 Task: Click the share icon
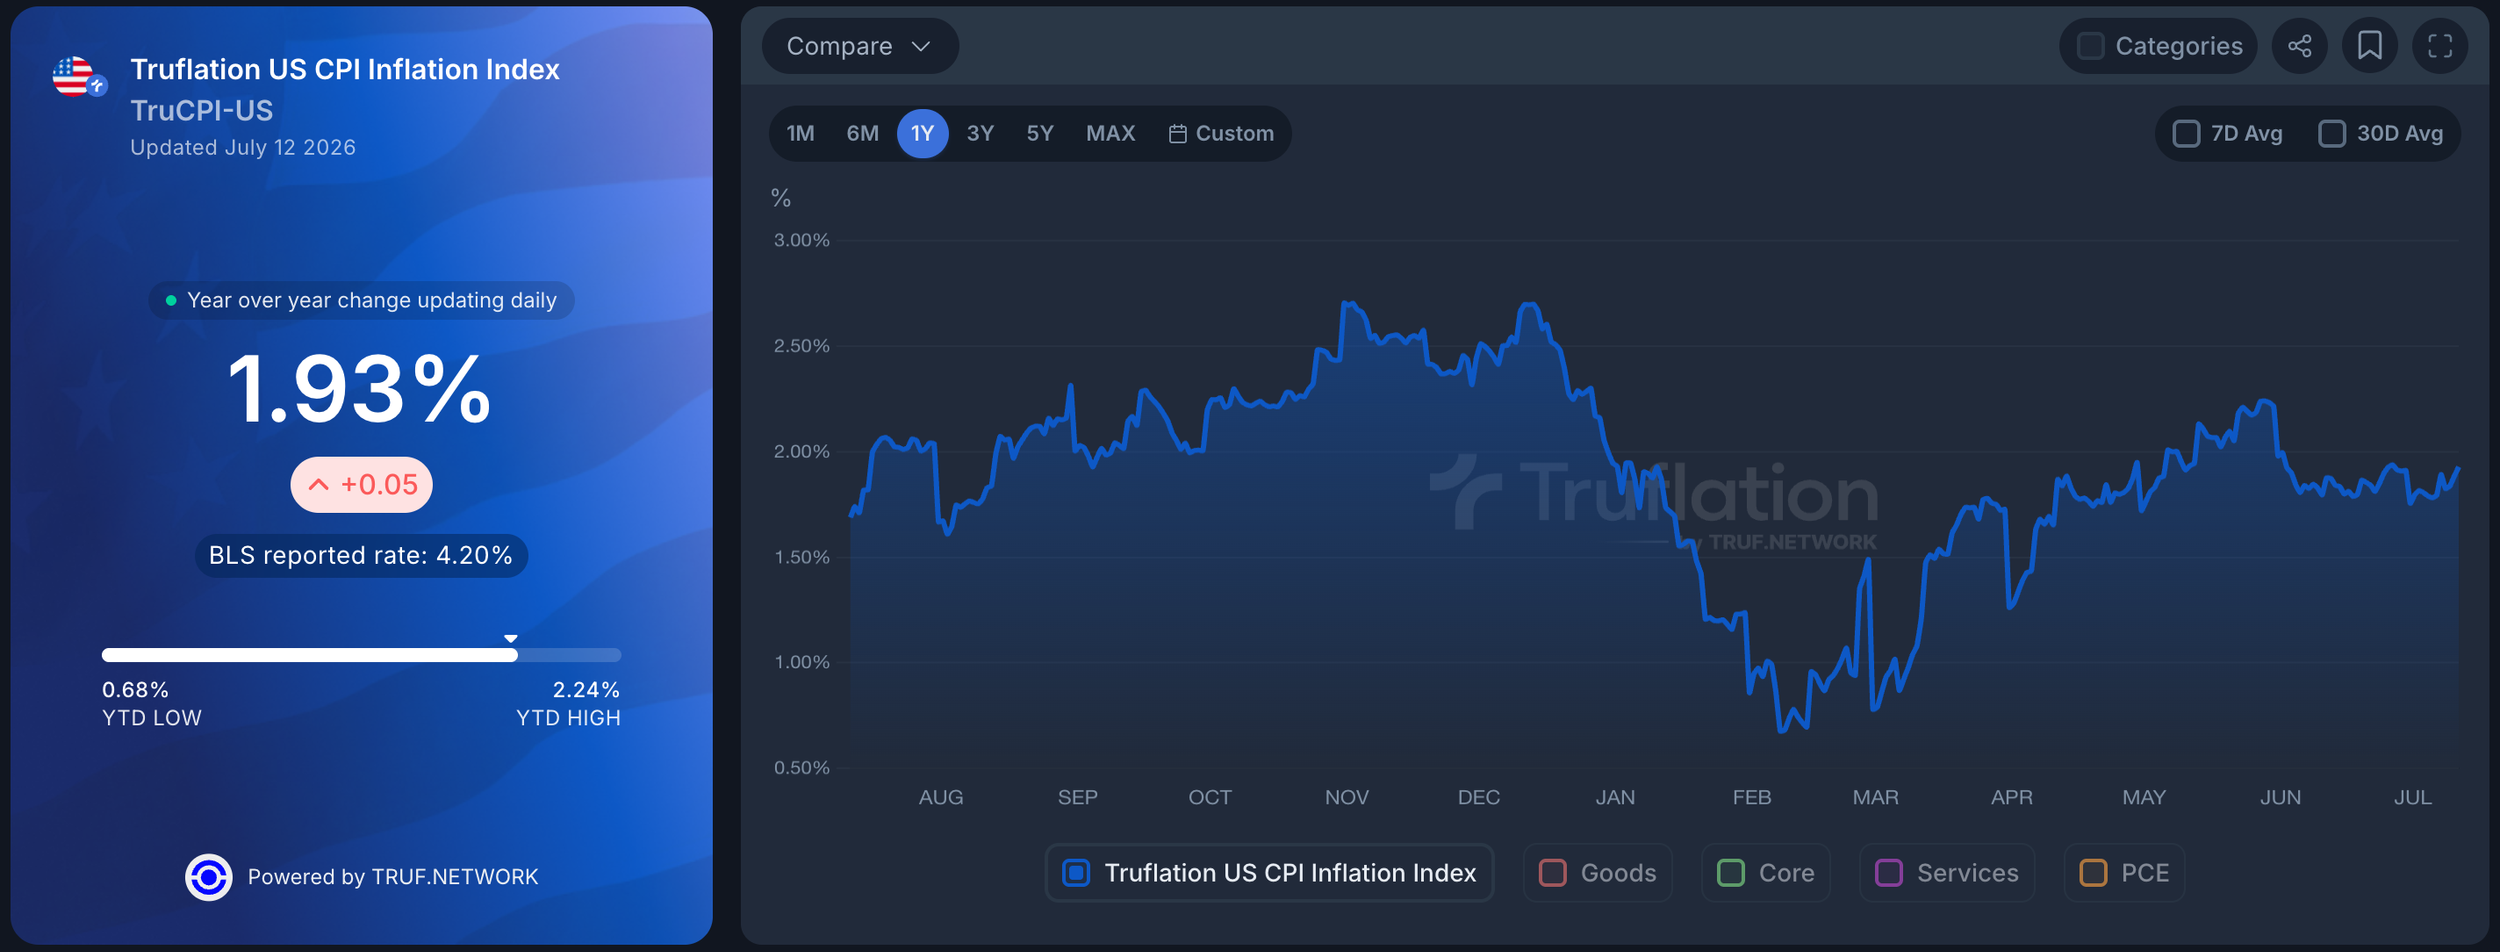coord(2299,46)
